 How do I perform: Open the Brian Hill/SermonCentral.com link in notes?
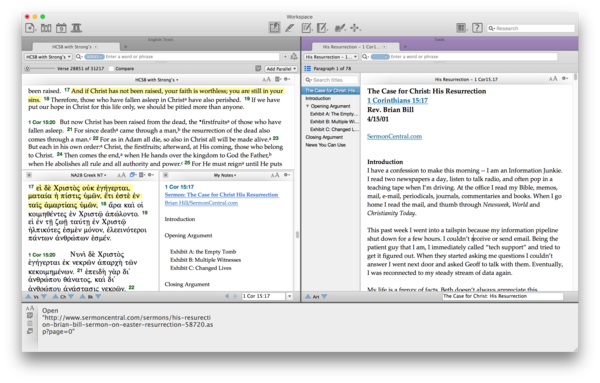click(201, 203)
